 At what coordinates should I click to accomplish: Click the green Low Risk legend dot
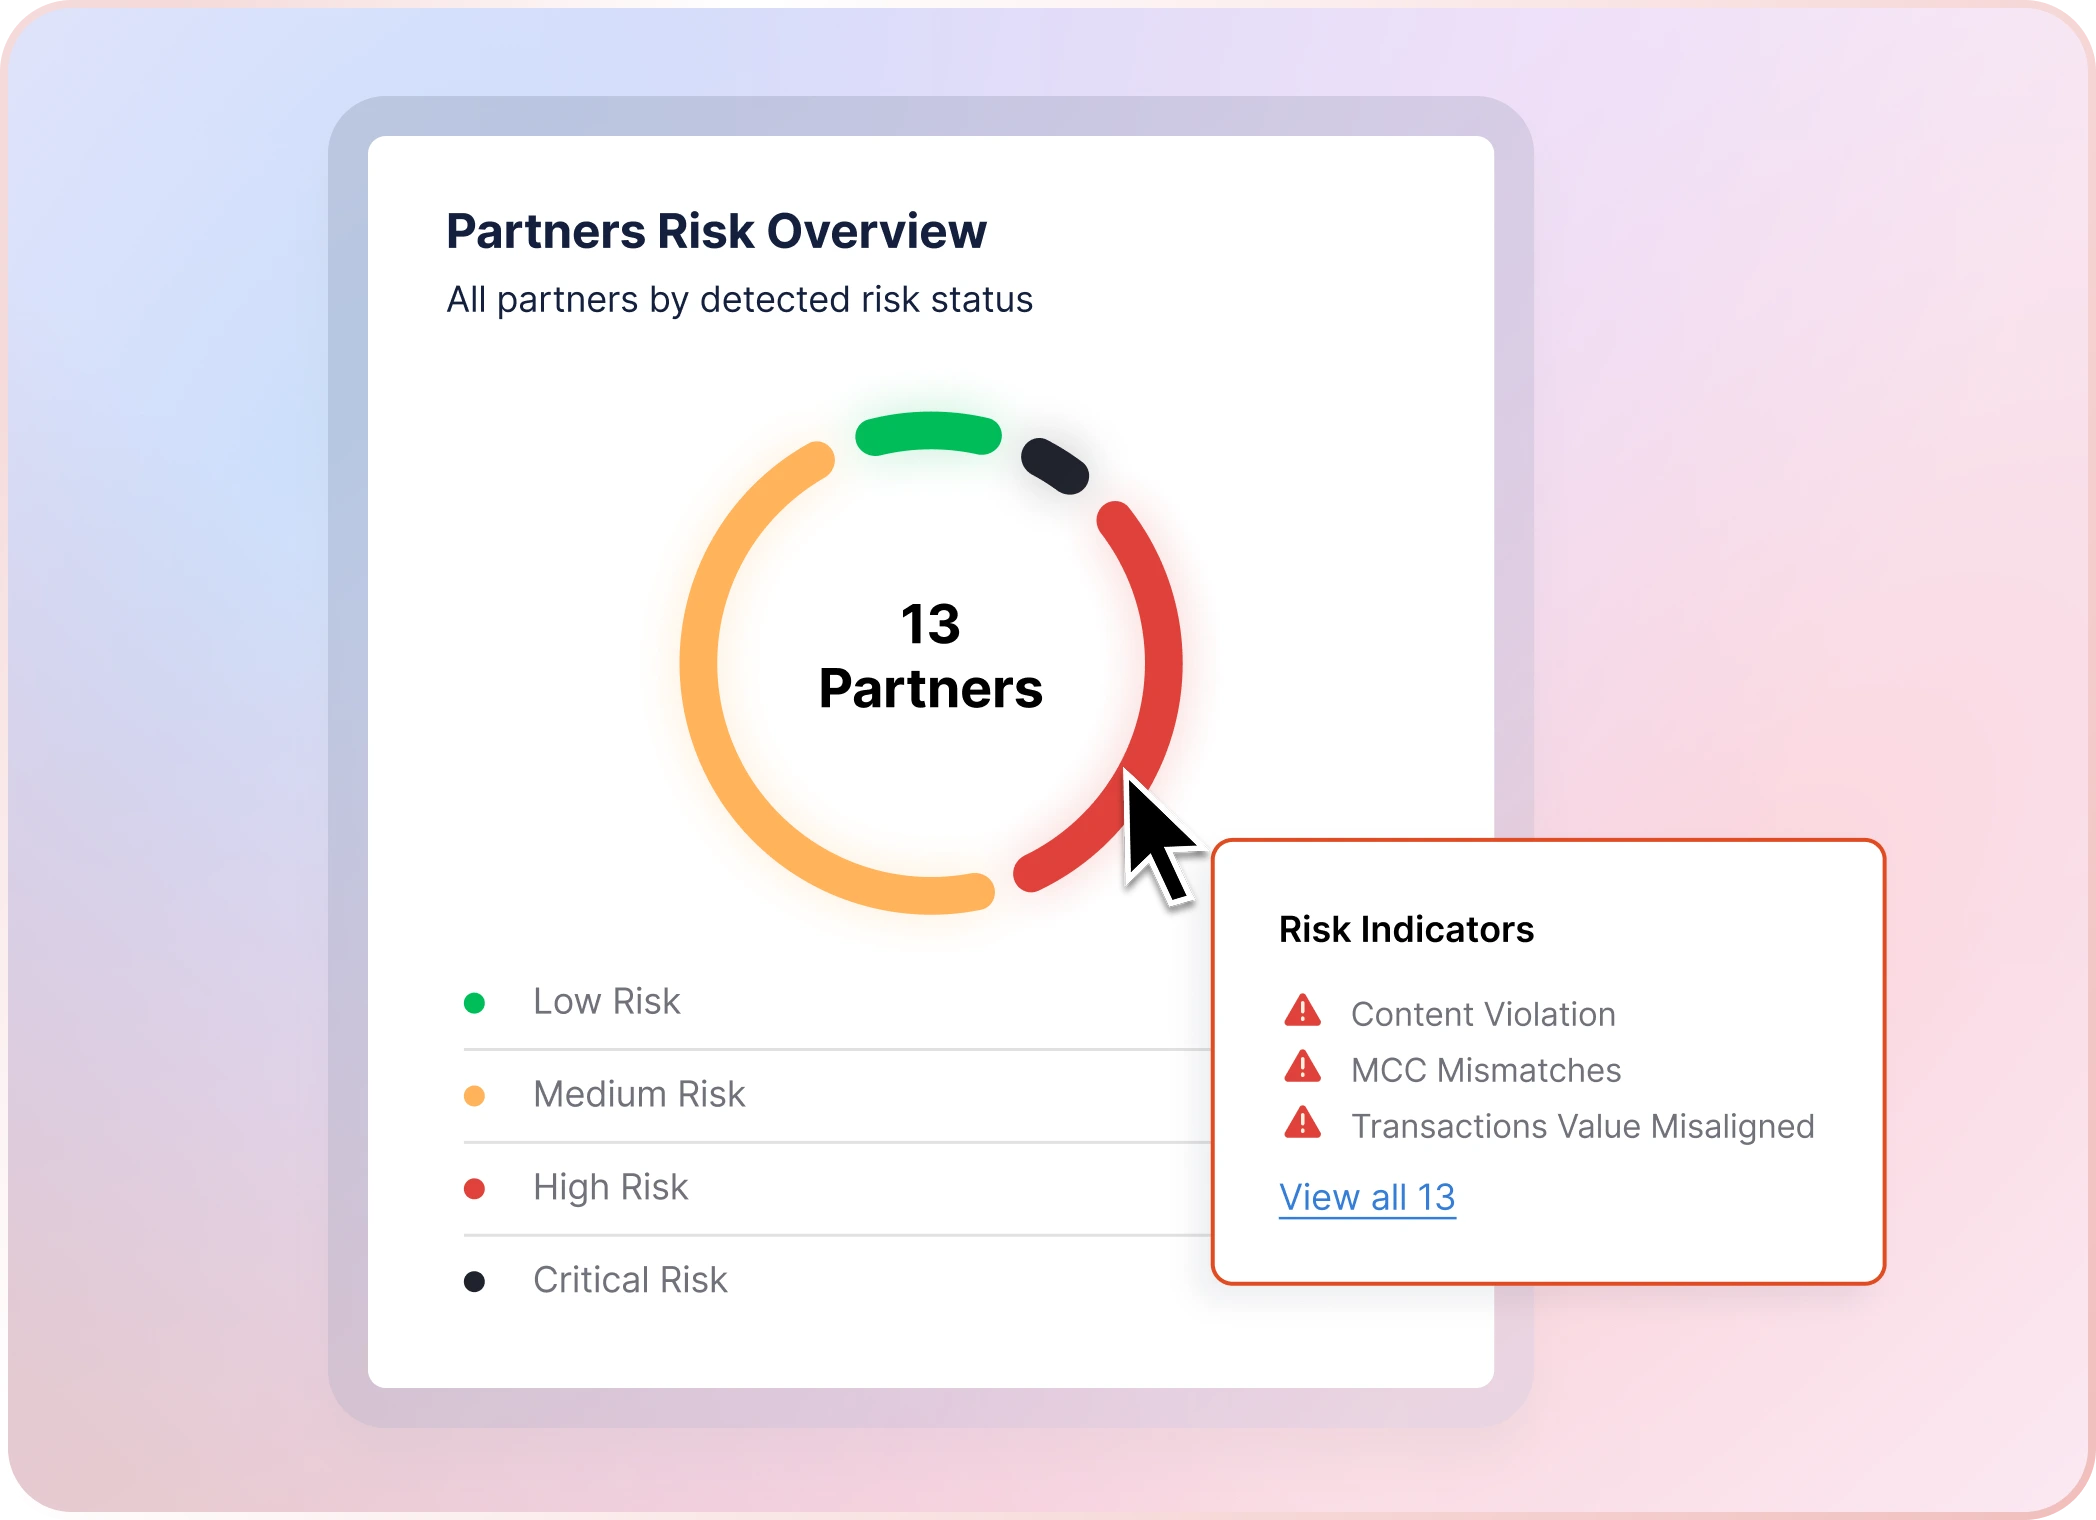pyautogui.click(x=474, y=1002)
